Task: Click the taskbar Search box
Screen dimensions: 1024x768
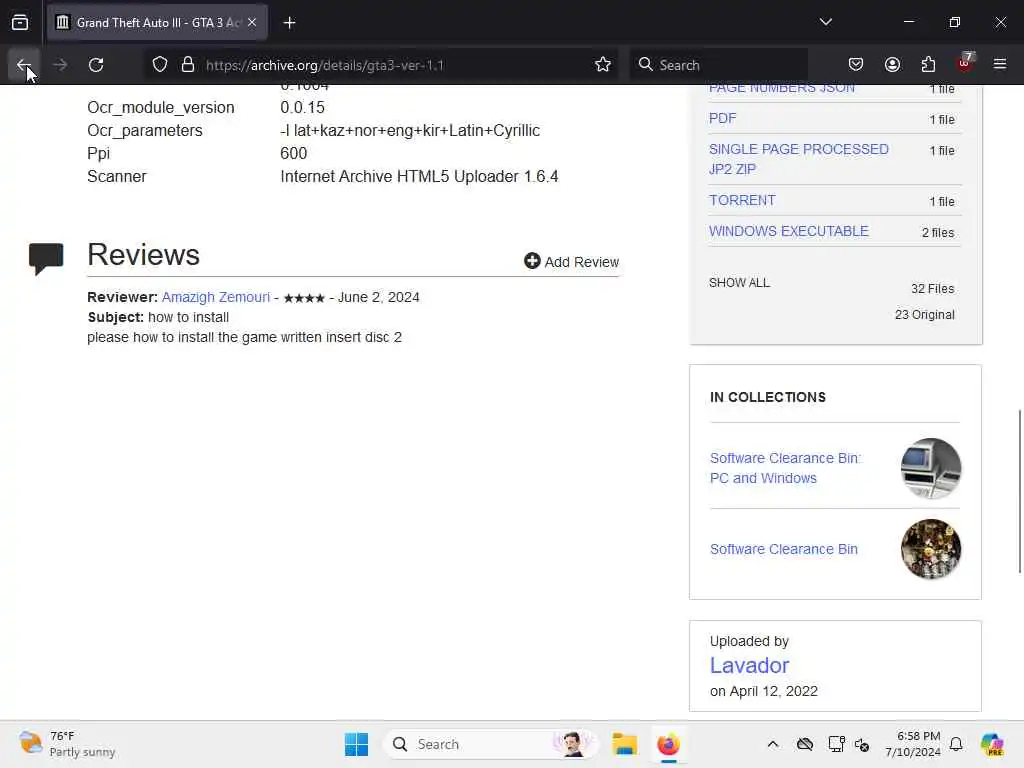Action: (491, 744)
